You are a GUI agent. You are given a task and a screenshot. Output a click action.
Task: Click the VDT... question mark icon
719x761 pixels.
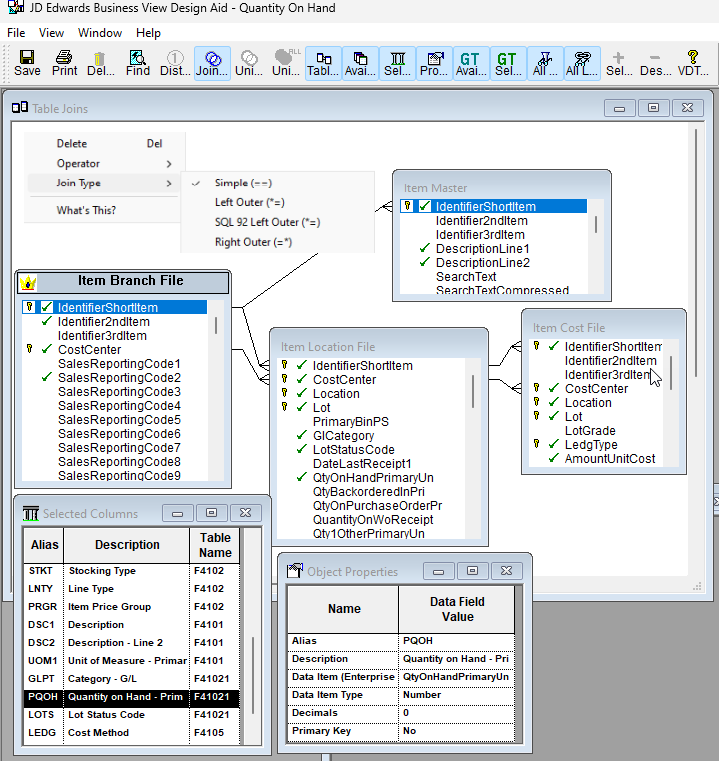coord(693,63)
